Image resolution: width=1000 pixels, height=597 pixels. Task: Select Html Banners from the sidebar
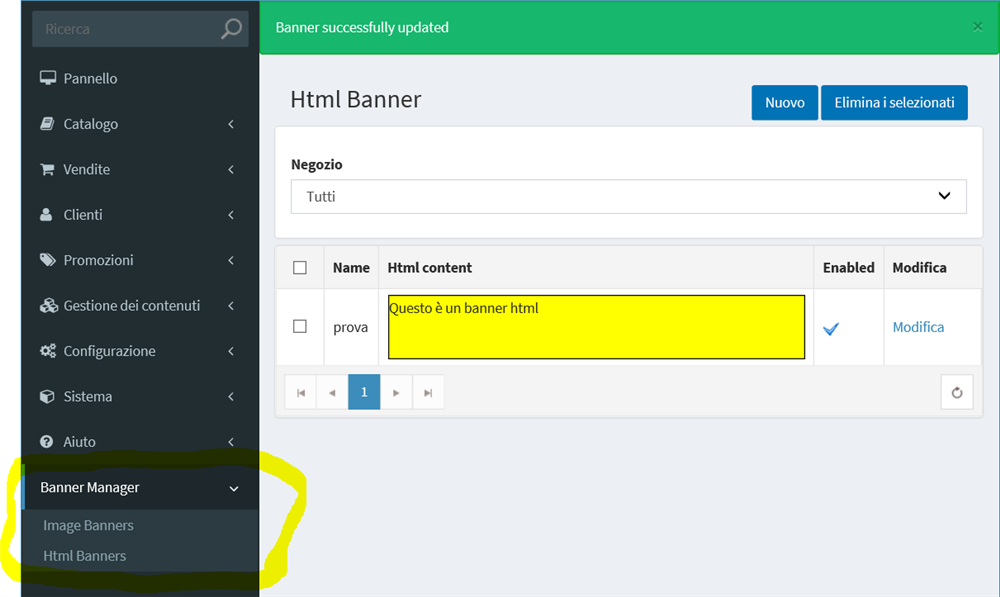tap(84, 556)
